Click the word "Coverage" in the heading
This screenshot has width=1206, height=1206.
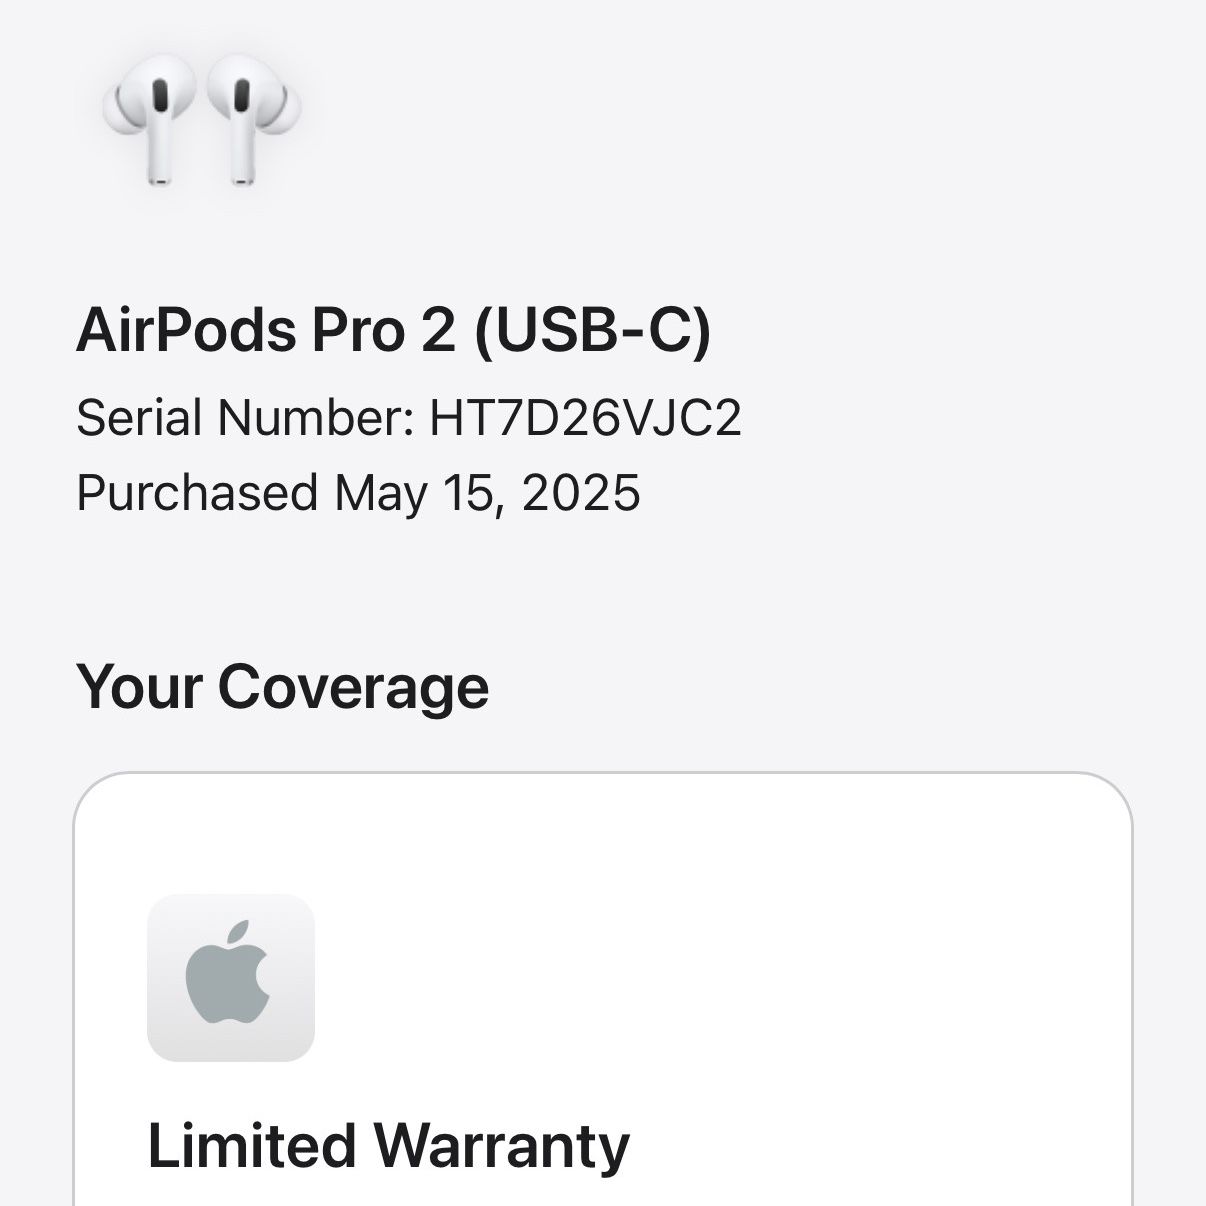pos(354,687)
